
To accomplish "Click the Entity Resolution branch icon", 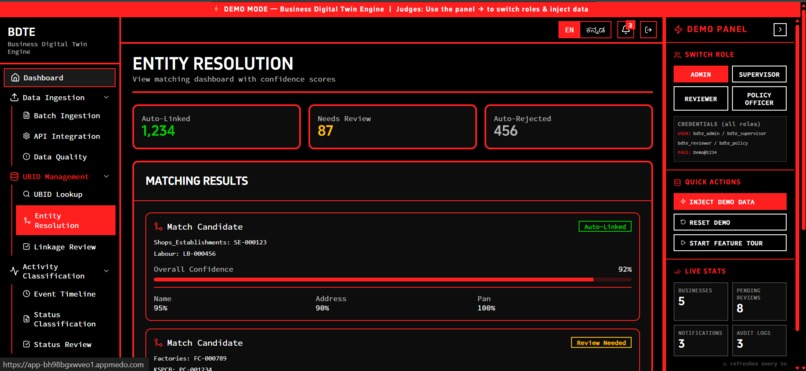I will click(x=27, y=220).
